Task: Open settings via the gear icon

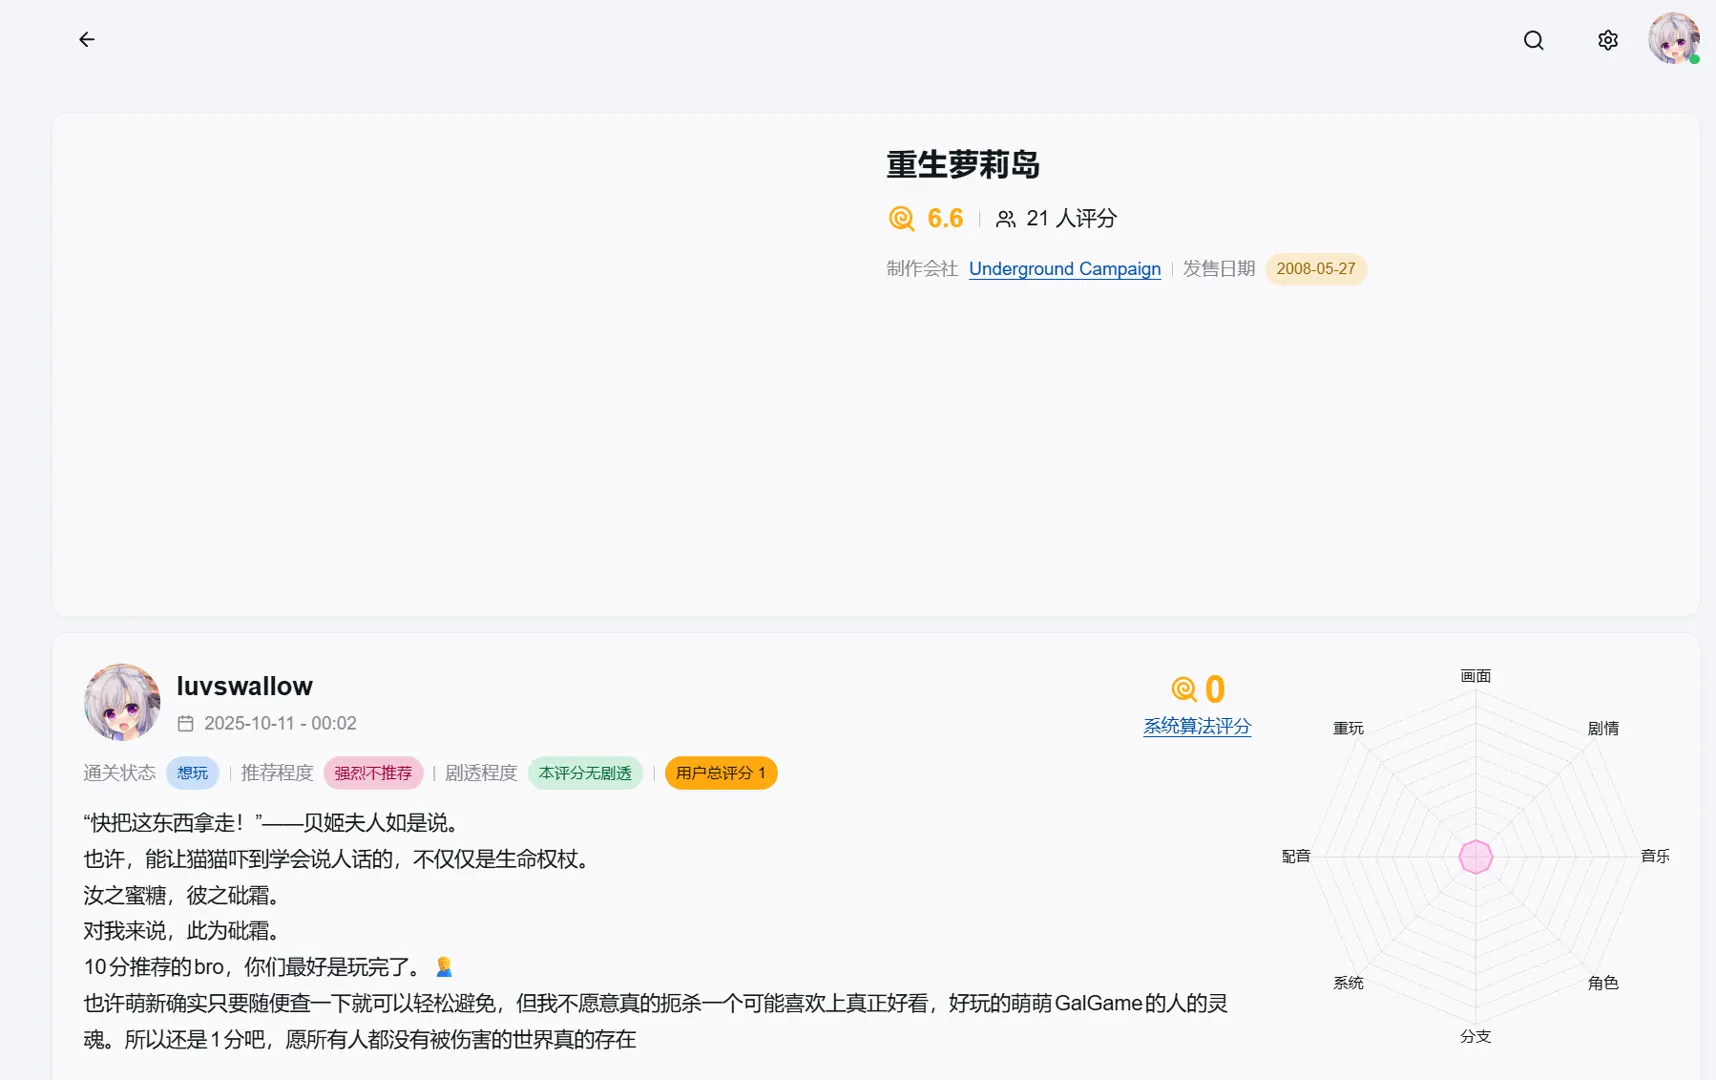Action: point(1607,40)
